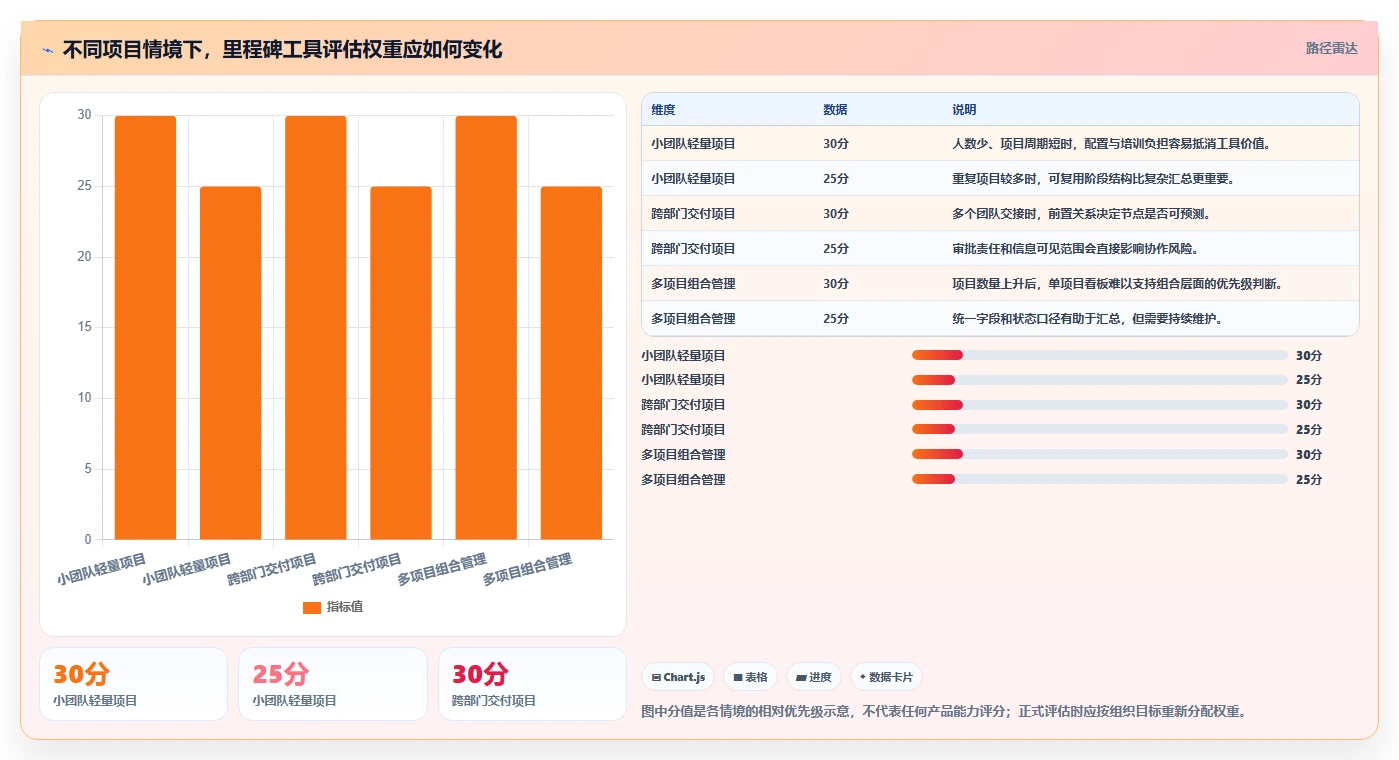The height and width of the screenshot is (760, 1399).
Task: Click the 跨部门交付项目 progress bar showing 30分
Action: point(1100,405)
